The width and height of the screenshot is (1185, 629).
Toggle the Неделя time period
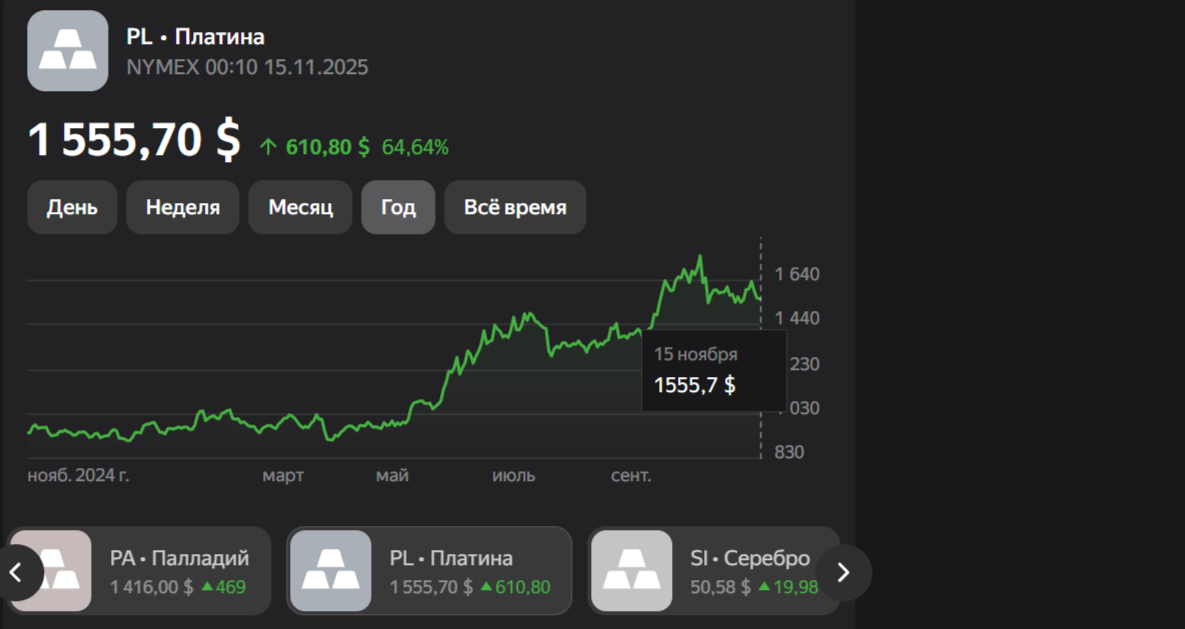(x=182, y=207)
